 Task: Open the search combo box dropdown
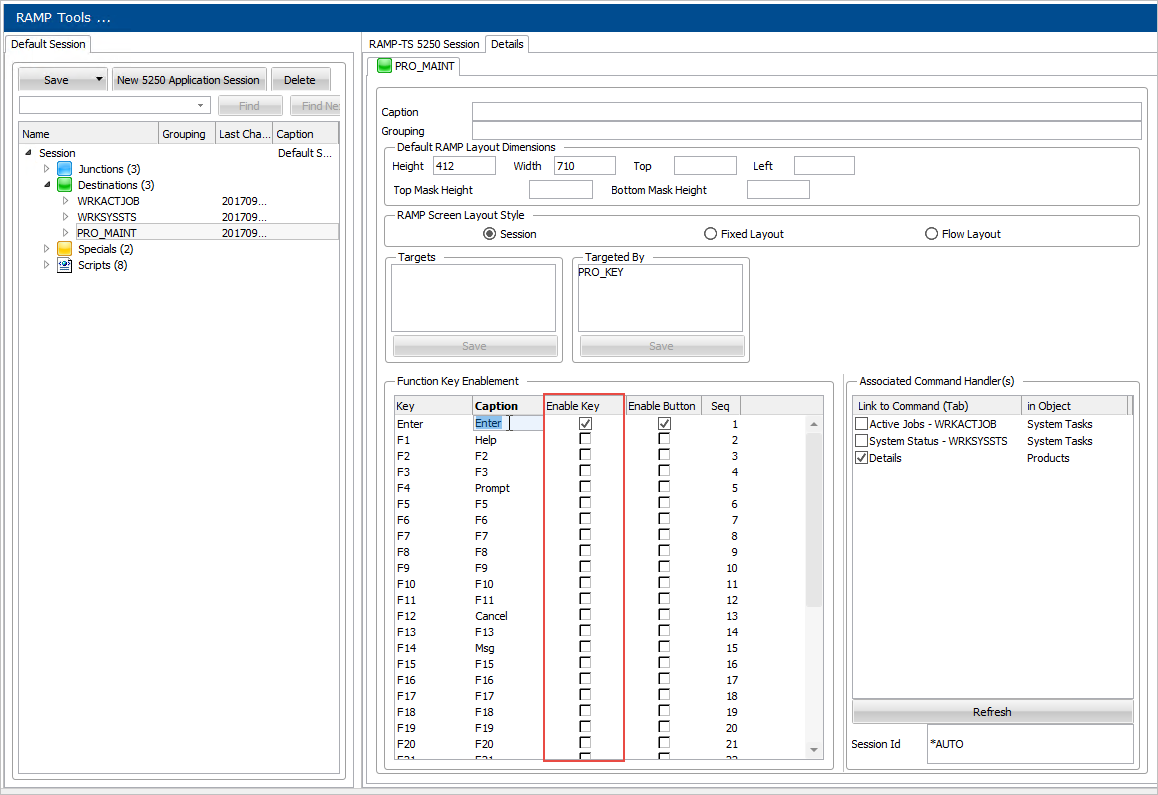pyautogui.click(x=200, y=106)
